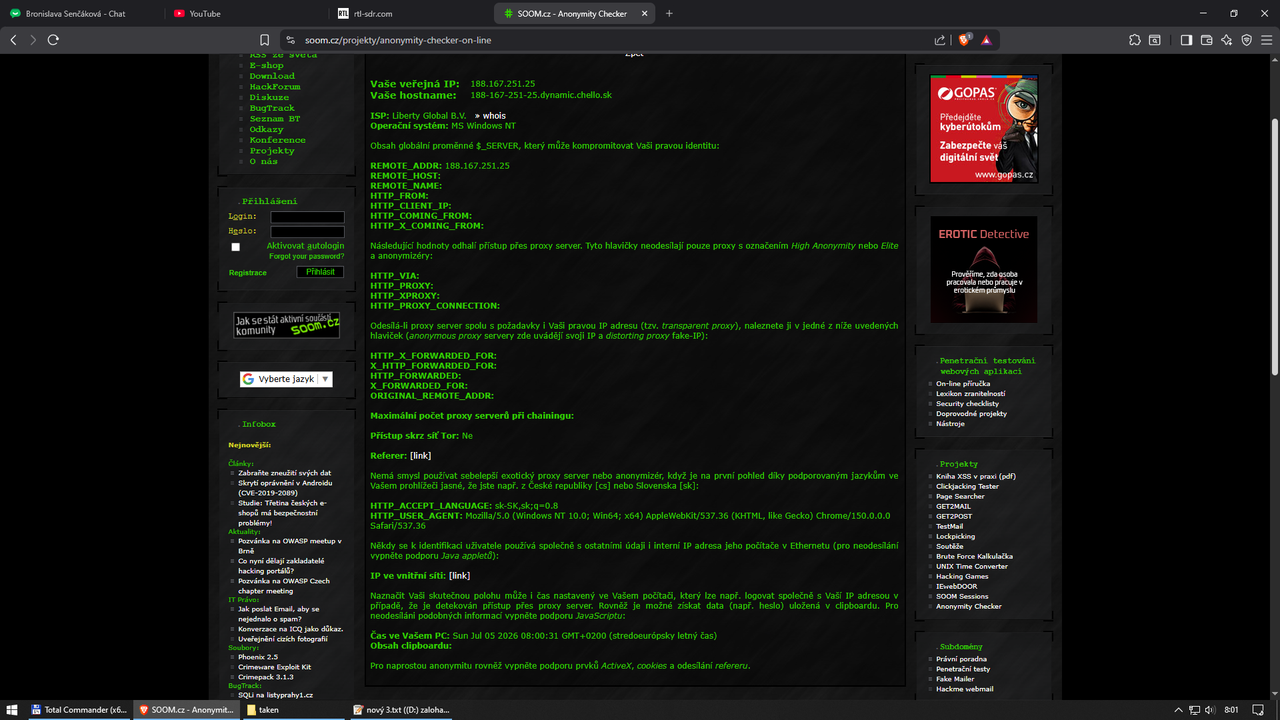The width and height of the screenshot is (1280, 720).
Task: Open Odkazy in the left menu
Action: pyautogui.click(x=266, y=129)
